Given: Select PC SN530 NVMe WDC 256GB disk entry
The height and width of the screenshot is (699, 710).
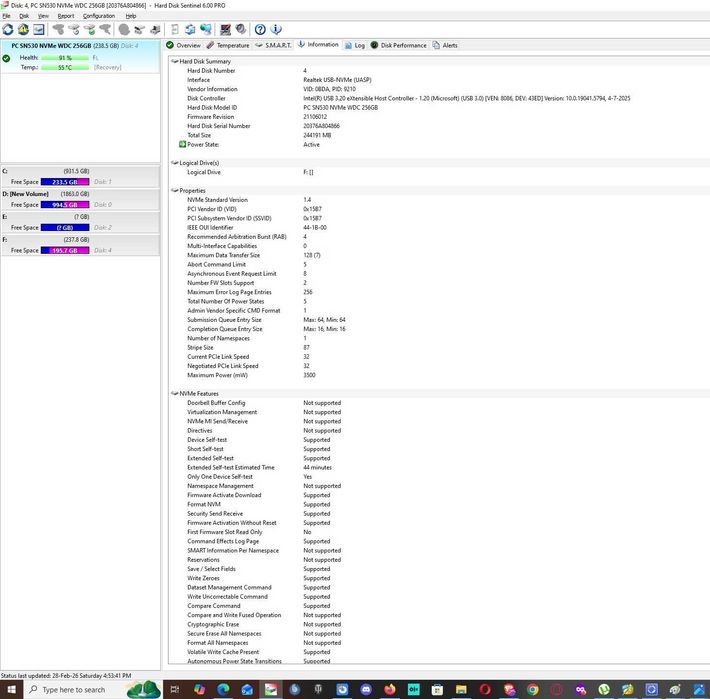Looking at the screenshot, I should 80,57.
